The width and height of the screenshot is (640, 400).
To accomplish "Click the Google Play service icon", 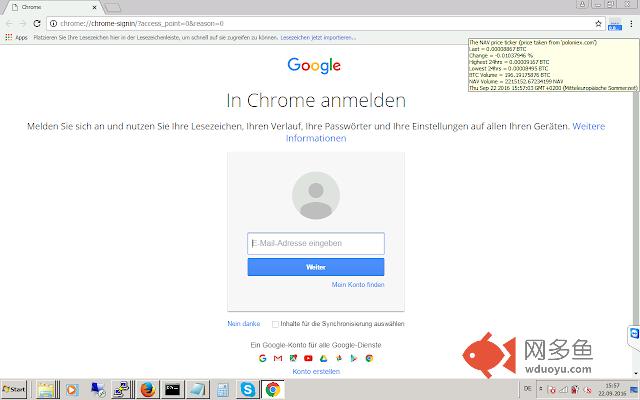I will pos(354,358).
